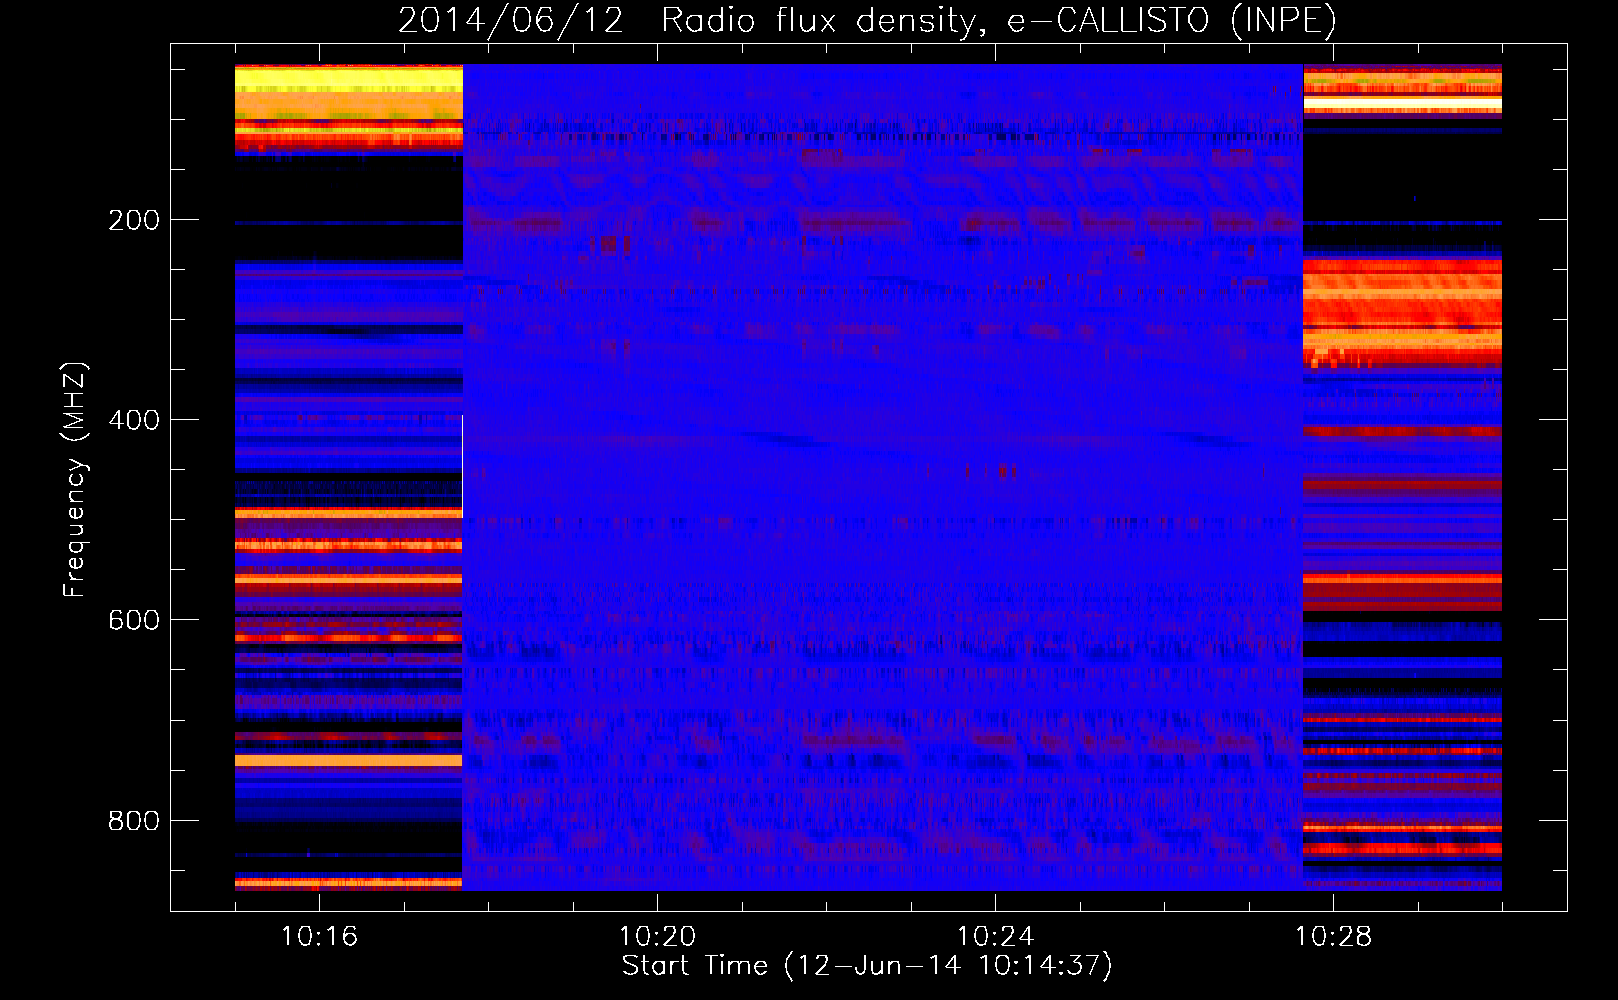Click the 10:24 time tick label
Viewport: 1618px width, 1000px height.
click(x=995, y=937)
